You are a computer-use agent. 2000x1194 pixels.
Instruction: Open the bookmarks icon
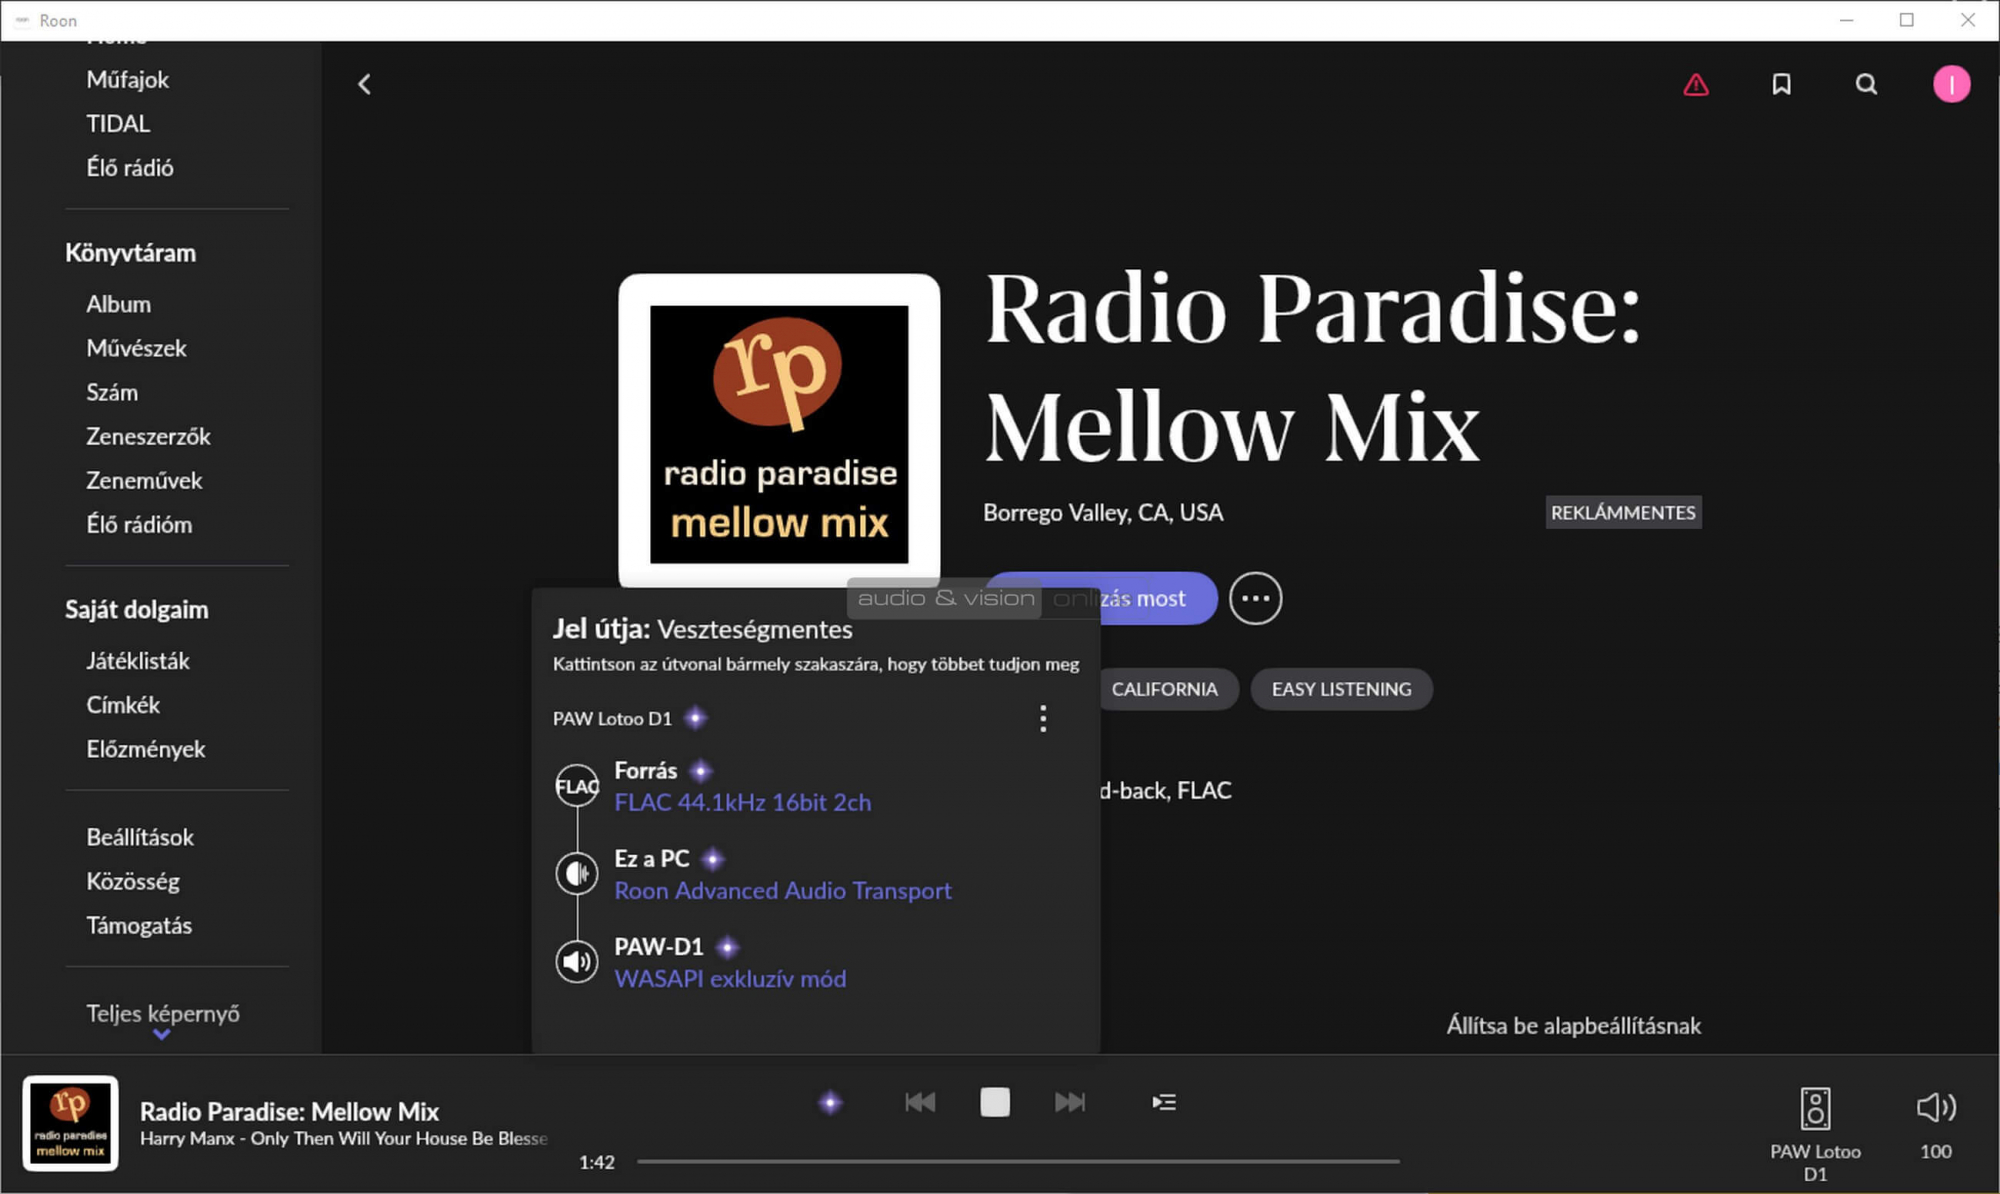point(1781,85)
